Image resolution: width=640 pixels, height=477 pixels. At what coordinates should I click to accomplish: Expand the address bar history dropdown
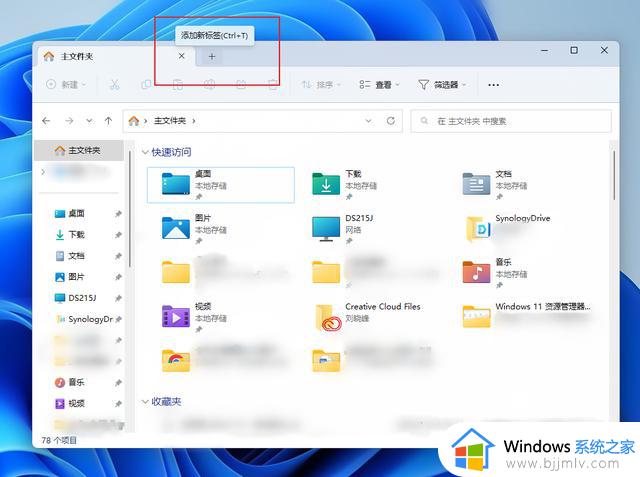pyautogui.click(x=369, y=121)
